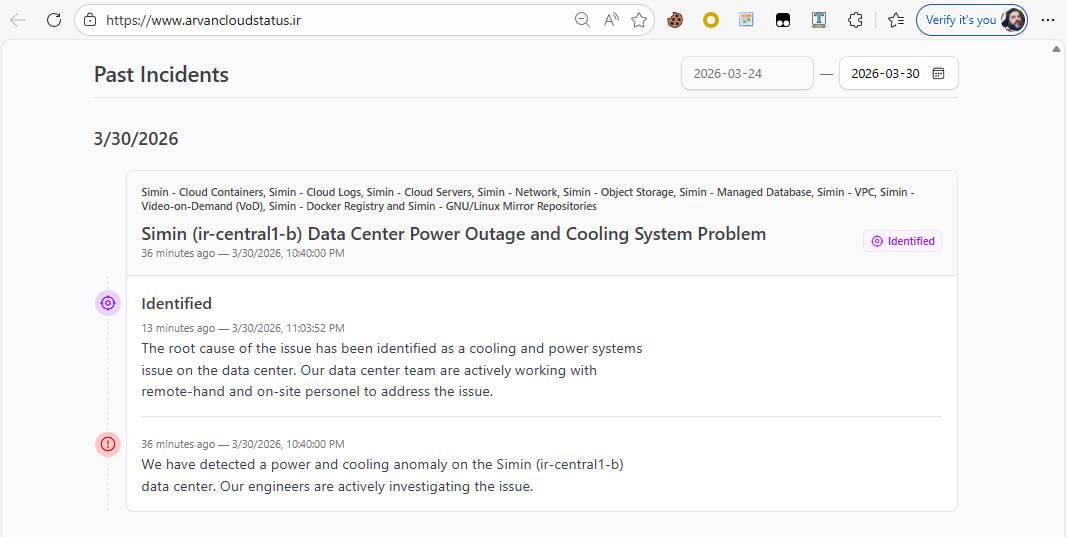Add page to favorites with star icon
The width and height of the screenshot is (1067, 537).
(x=639, y=20)
